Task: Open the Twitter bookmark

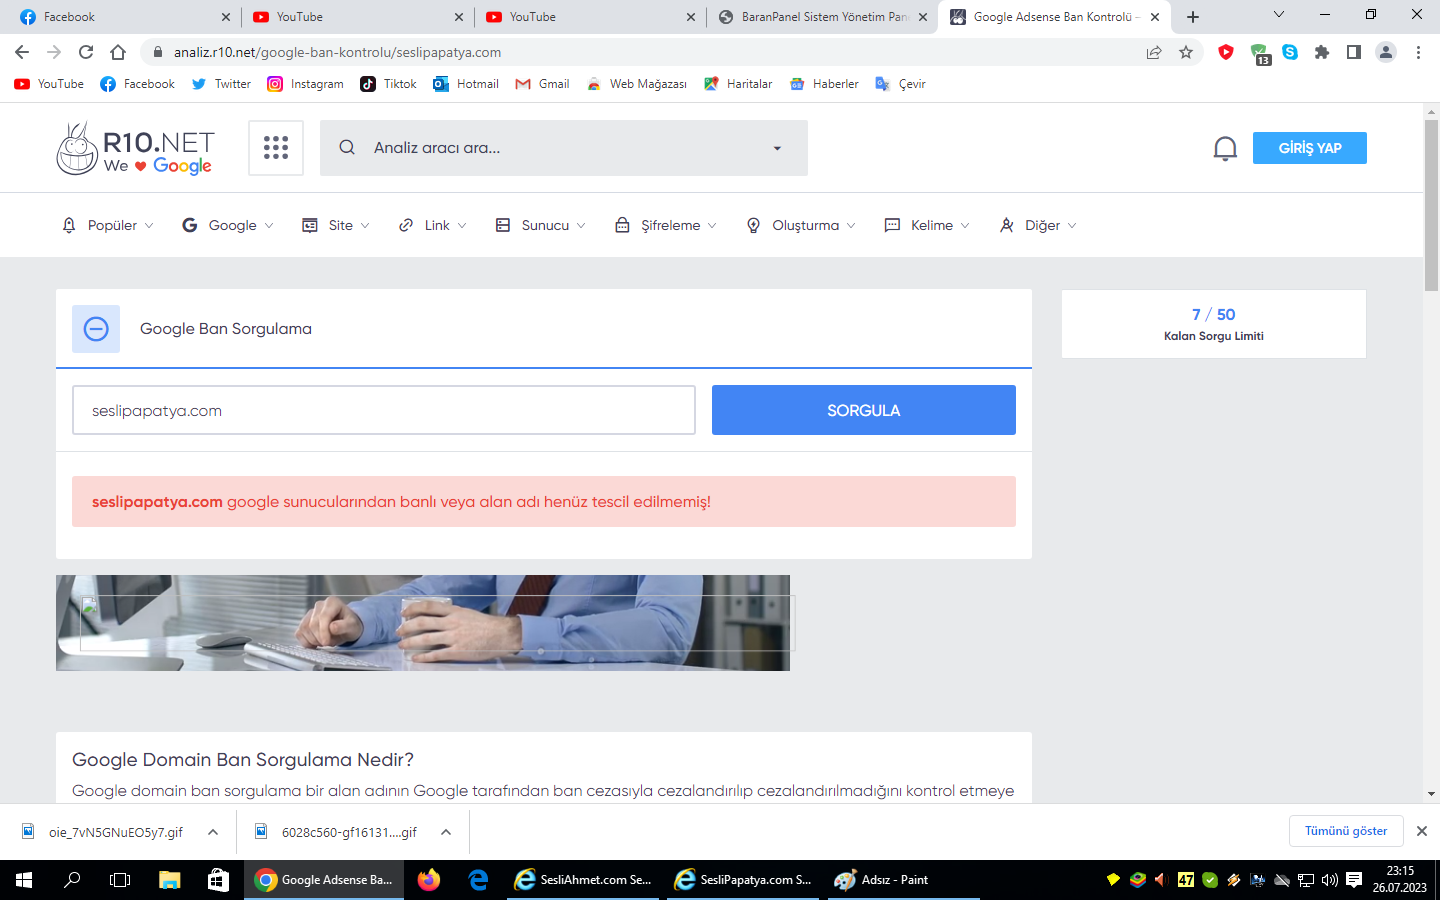Action: 221,84
